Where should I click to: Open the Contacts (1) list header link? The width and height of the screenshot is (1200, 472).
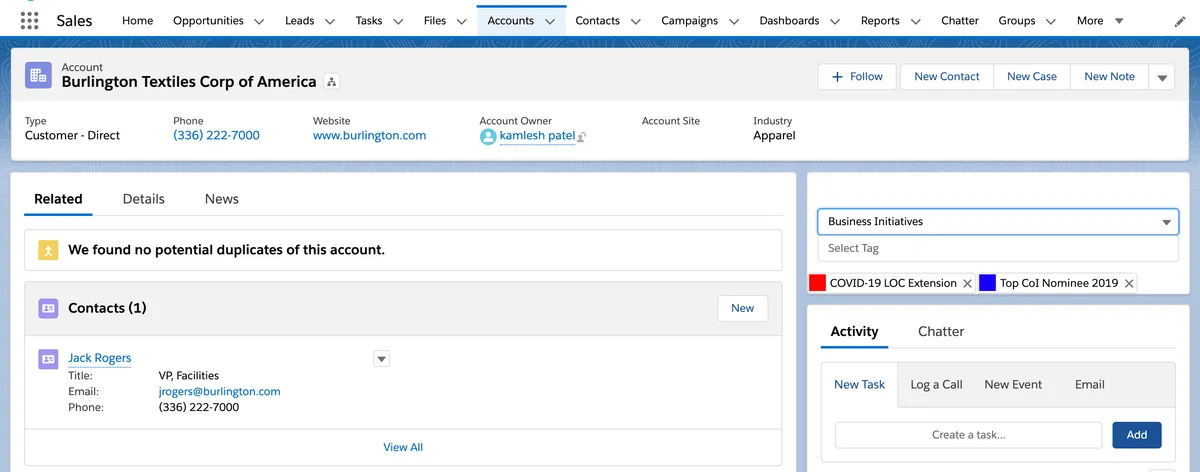point(107,308)
